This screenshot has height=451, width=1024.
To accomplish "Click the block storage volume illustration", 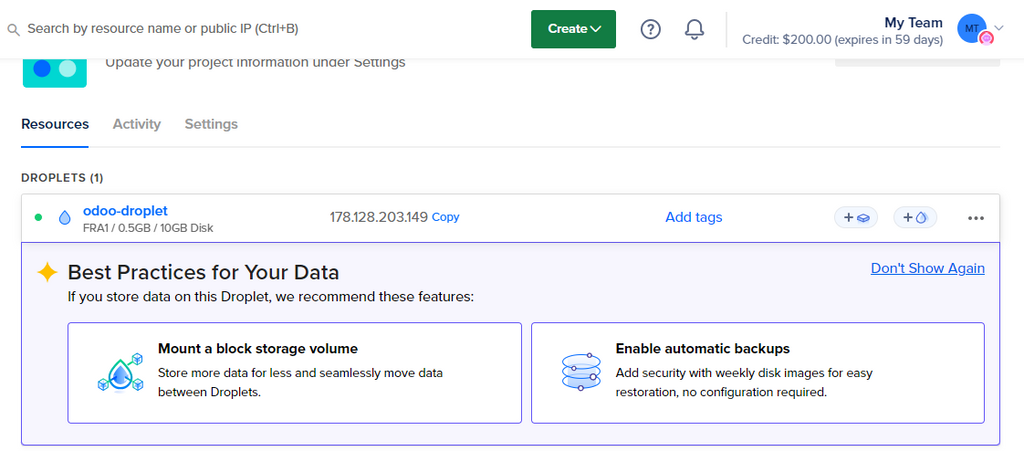I will [118, 372].
